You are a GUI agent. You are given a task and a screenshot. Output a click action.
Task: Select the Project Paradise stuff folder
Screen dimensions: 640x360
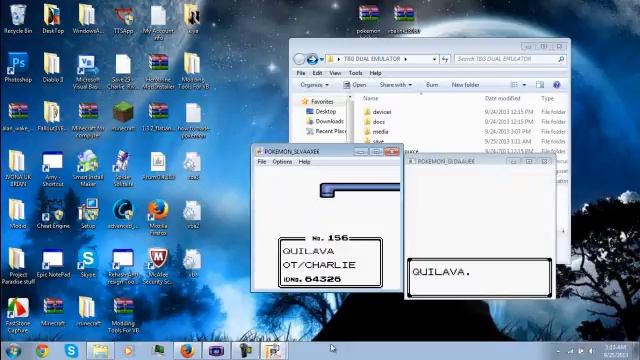click(x=18, y=266)
